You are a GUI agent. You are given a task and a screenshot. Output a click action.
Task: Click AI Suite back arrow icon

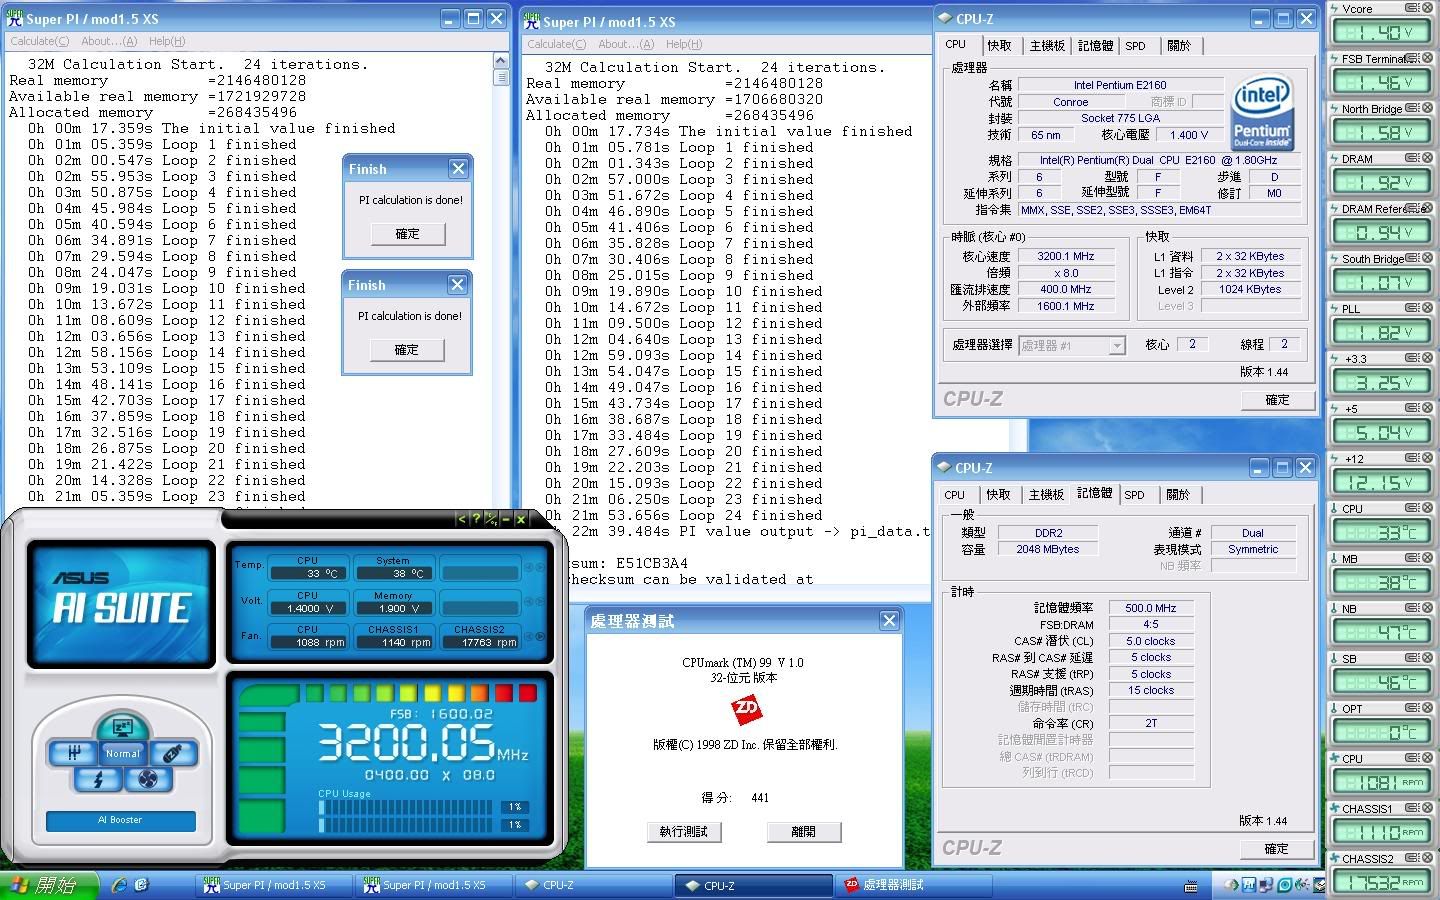coord(461,519)
